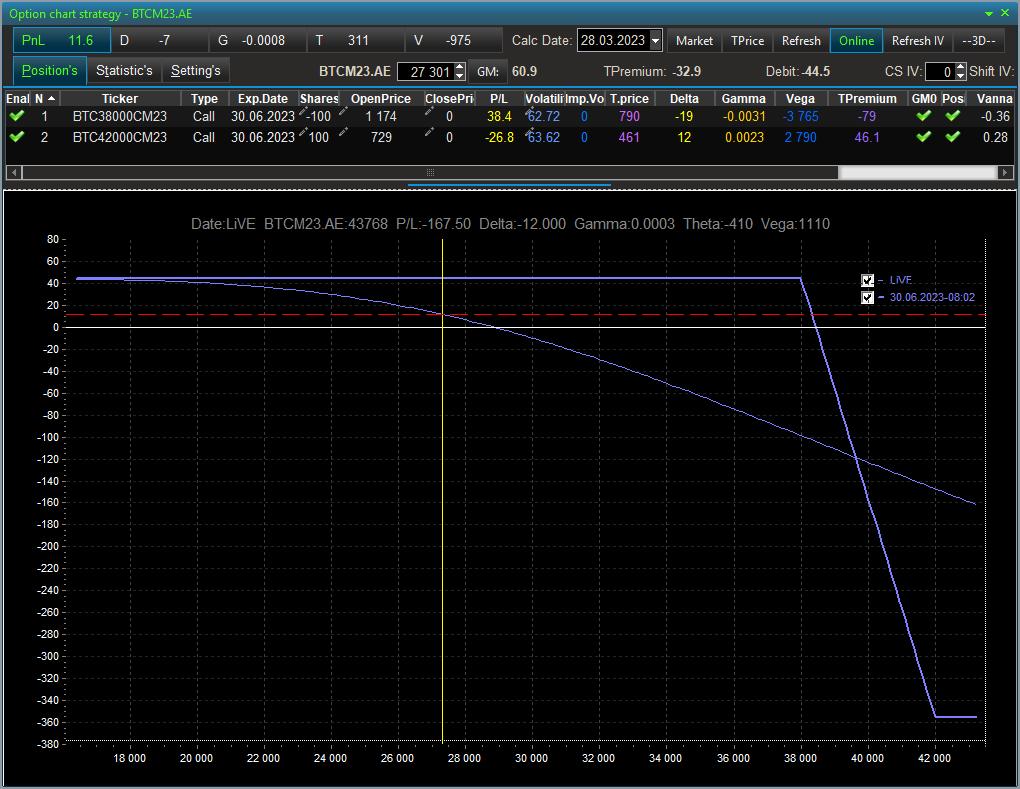Click the 1 174 open price cell
1020x789 pixels.
[x=381, y=116]
